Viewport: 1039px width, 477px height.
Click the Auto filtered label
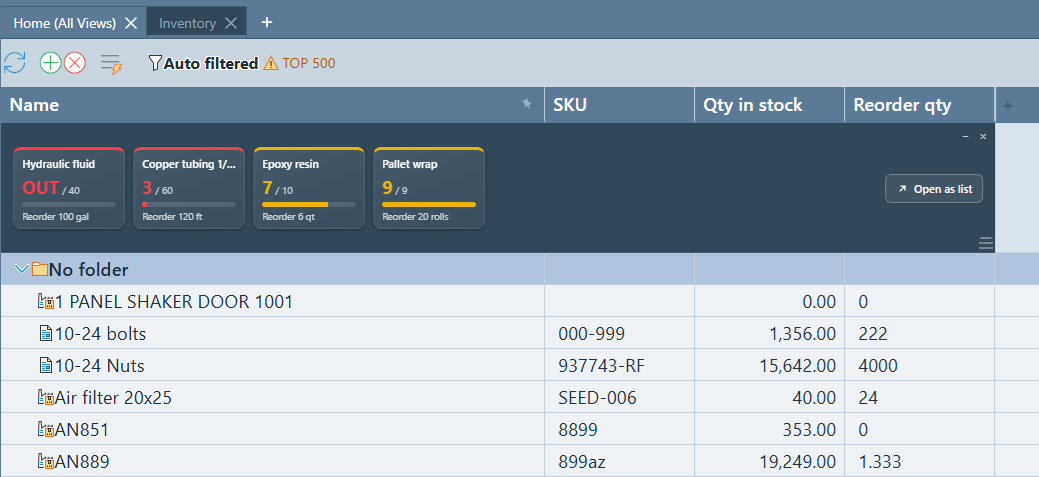(211, 64)
